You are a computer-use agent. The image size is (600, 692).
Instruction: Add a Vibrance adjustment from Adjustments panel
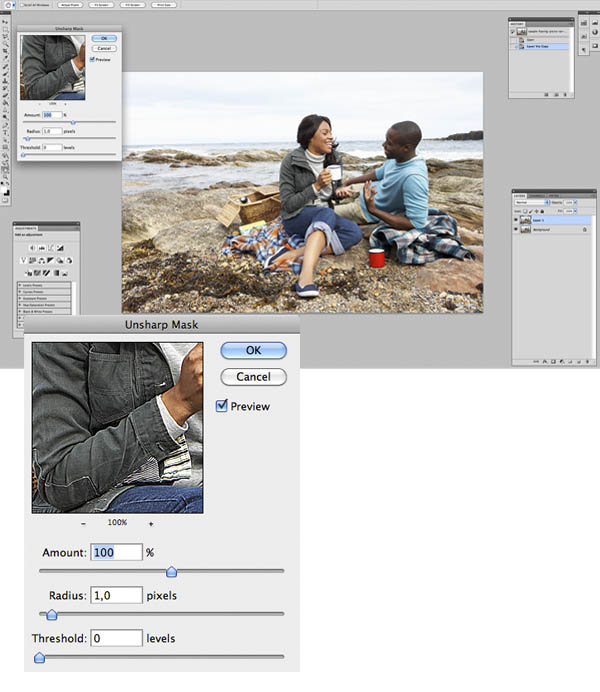click(x=23, y=260)
